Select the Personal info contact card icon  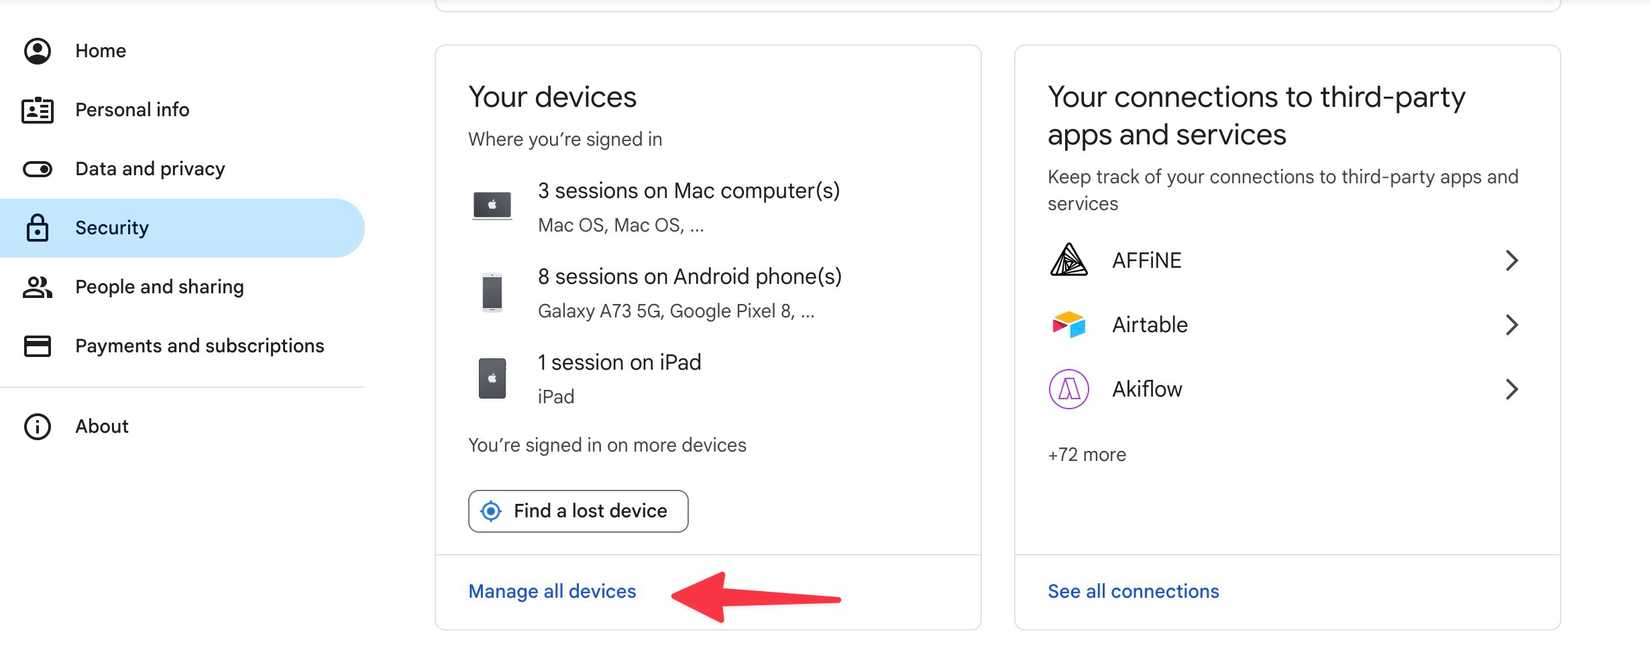(37, 109)
